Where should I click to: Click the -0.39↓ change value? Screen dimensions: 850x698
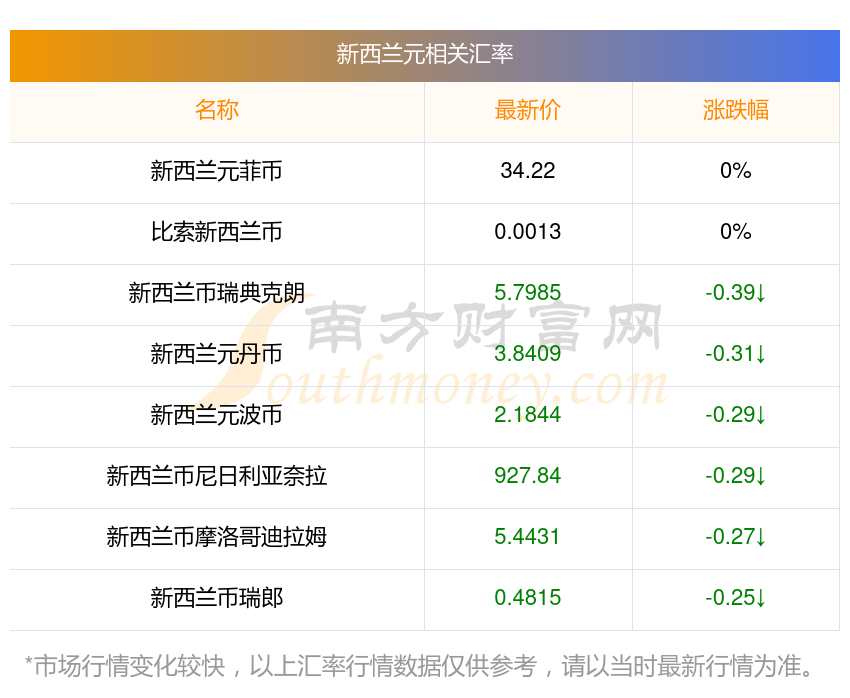click(x=736, y=293)
